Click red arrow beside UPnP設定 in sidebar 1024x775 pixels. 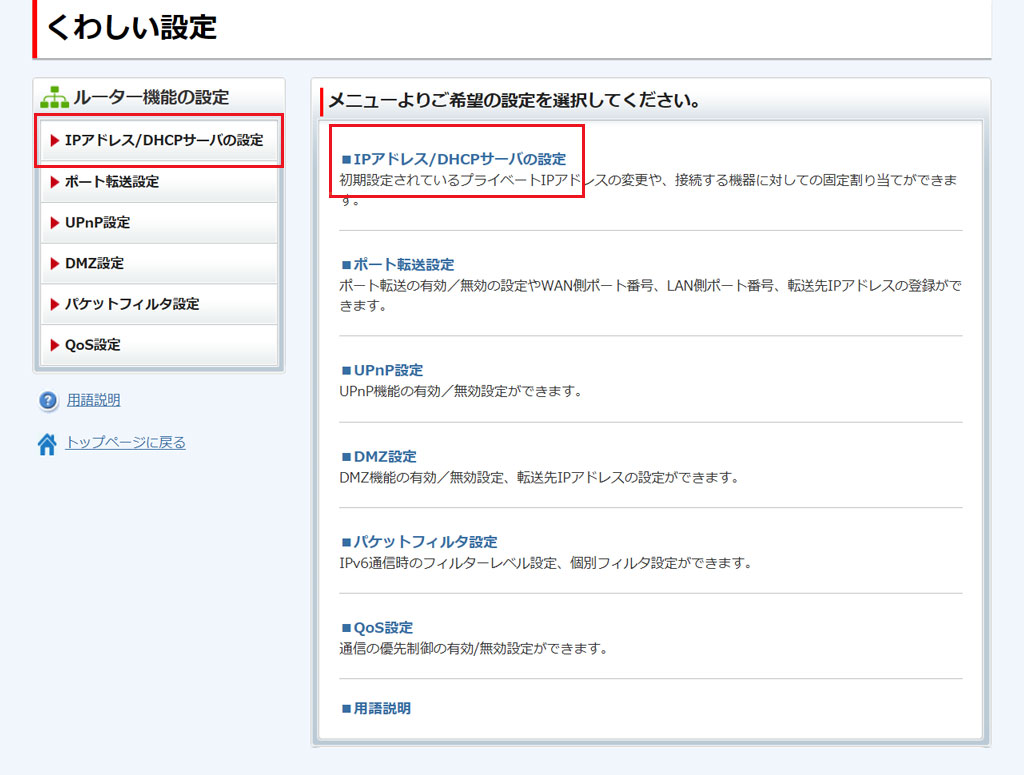click(x=55, y=223)
